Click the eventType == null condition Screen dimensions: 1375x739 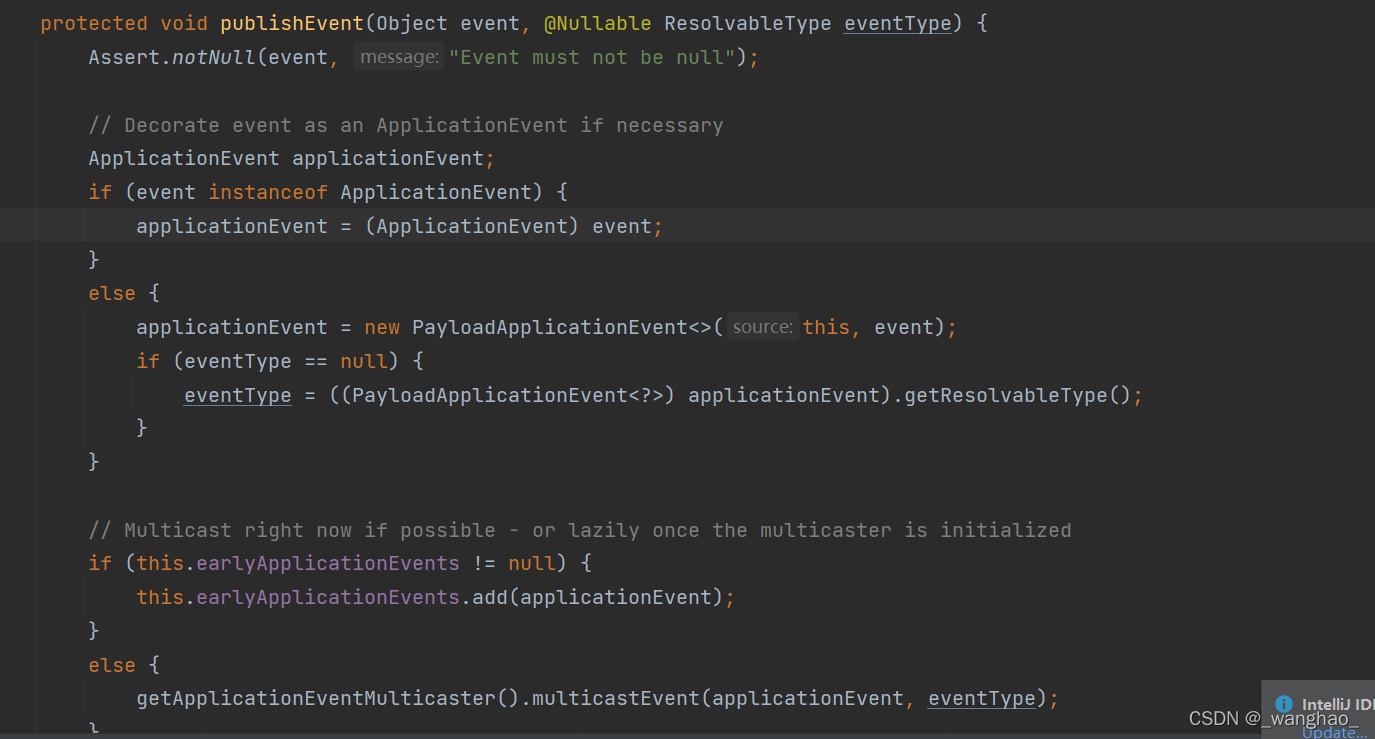click(286, 361)
